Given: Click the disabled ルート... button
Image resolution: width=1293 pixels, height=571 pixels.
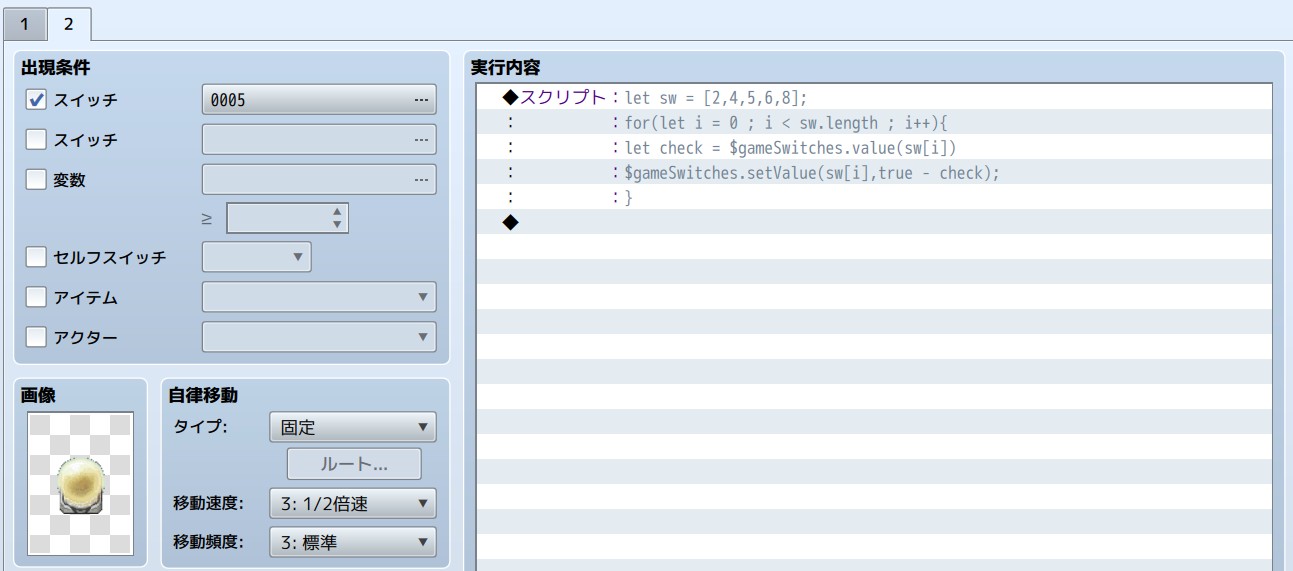Looking at the screenshot, I should (x=354, y=464).
